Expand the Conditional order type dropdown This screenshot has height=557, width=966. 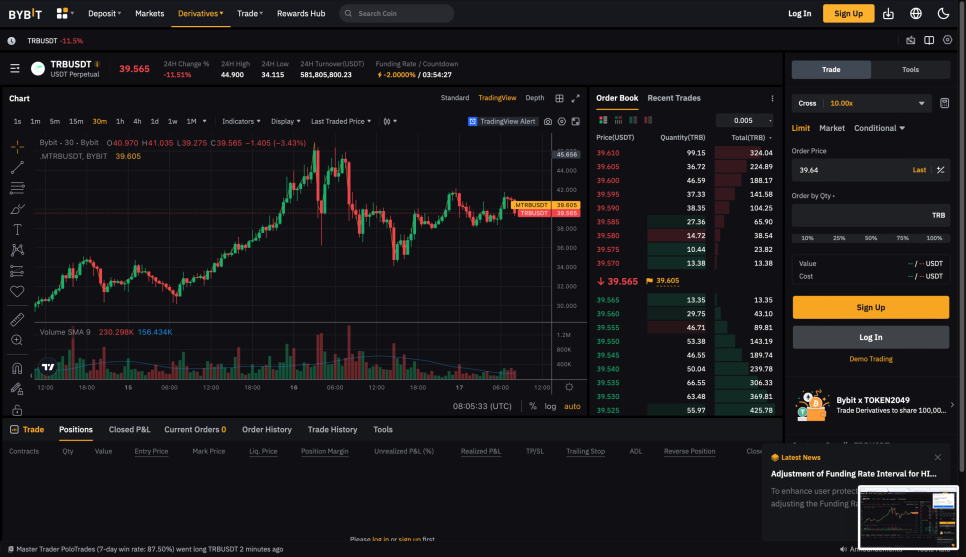pos(879,128)
